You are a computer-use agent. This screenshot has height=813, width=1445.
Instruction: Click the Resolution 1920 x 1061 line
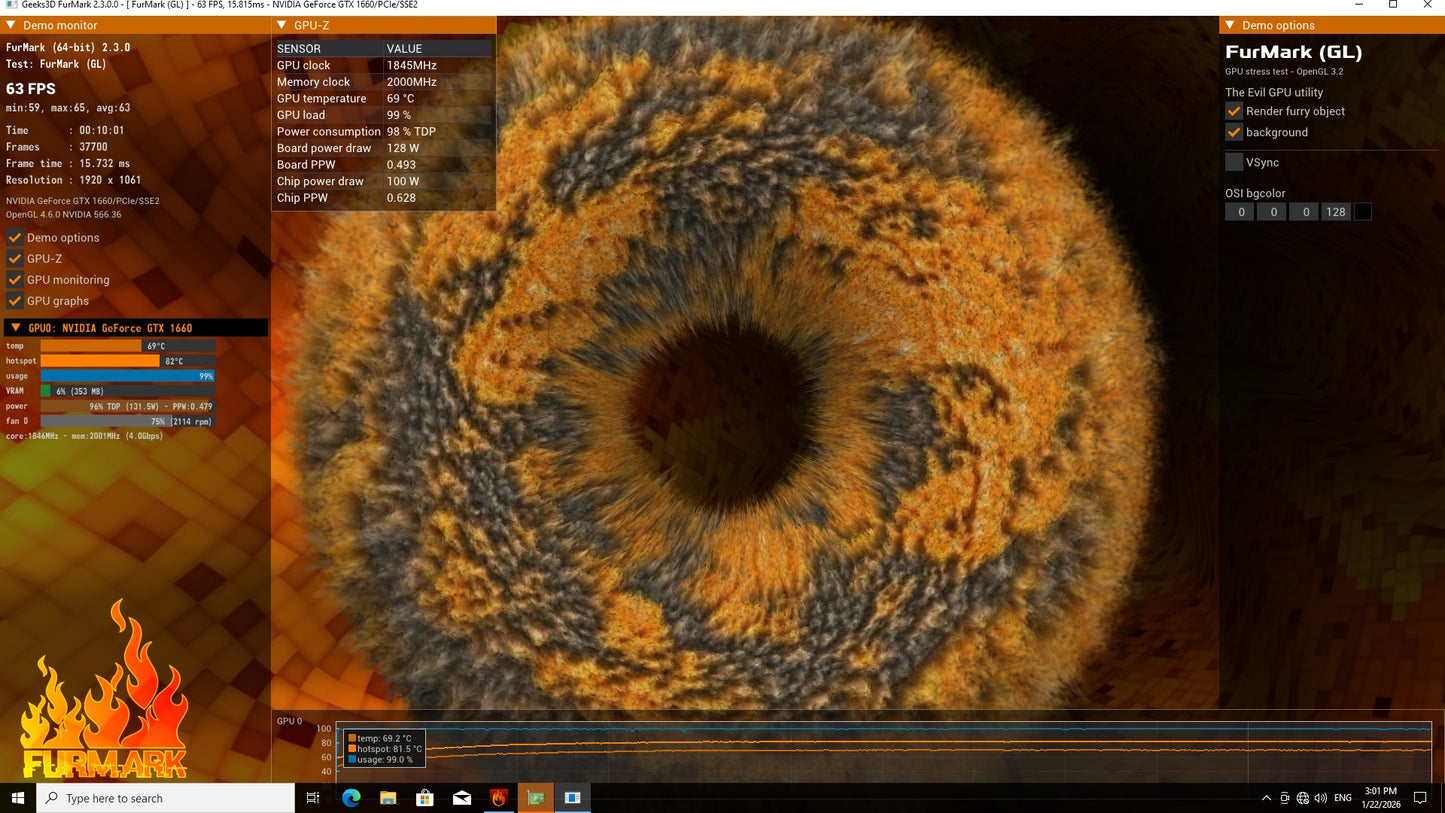[x=74, y=180]
